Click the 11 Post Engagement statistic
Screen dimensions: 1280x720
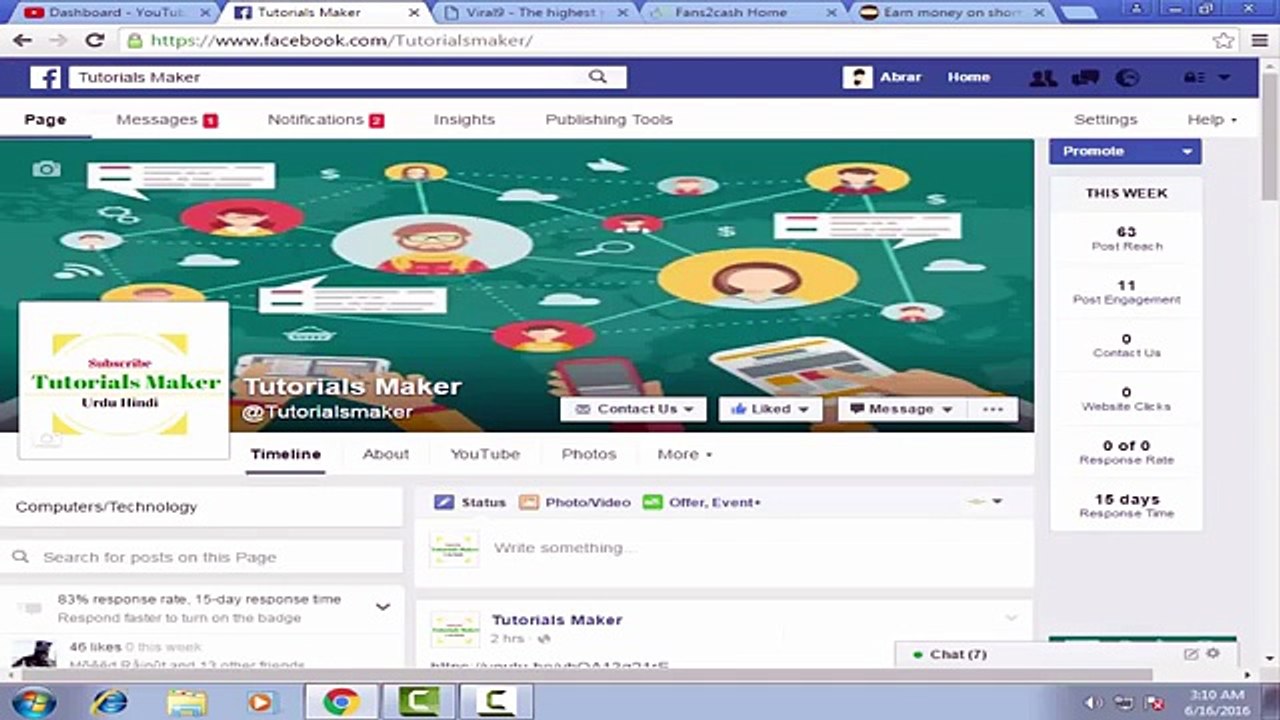tap(1127, 292)
